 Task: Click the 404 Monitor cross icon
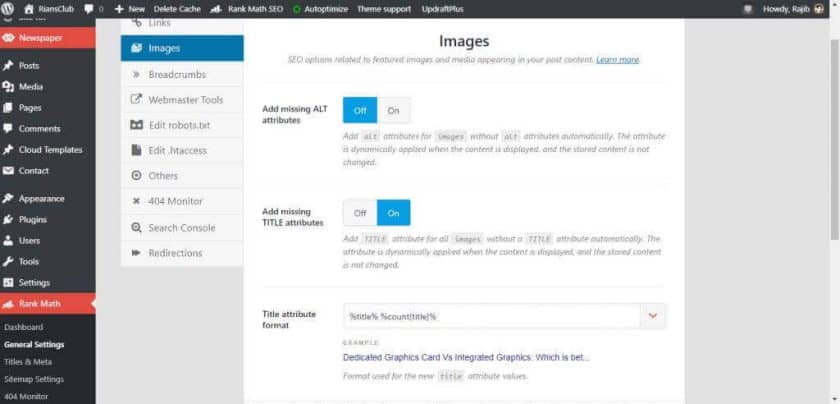pyautogui.click(x=137, y=201)
